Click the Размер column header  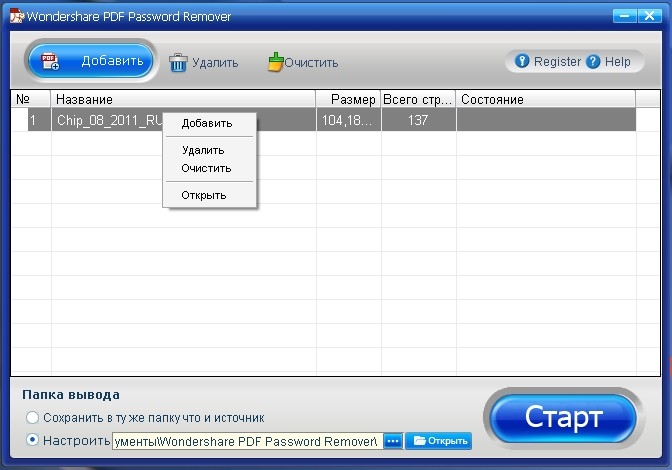(348, 99)
